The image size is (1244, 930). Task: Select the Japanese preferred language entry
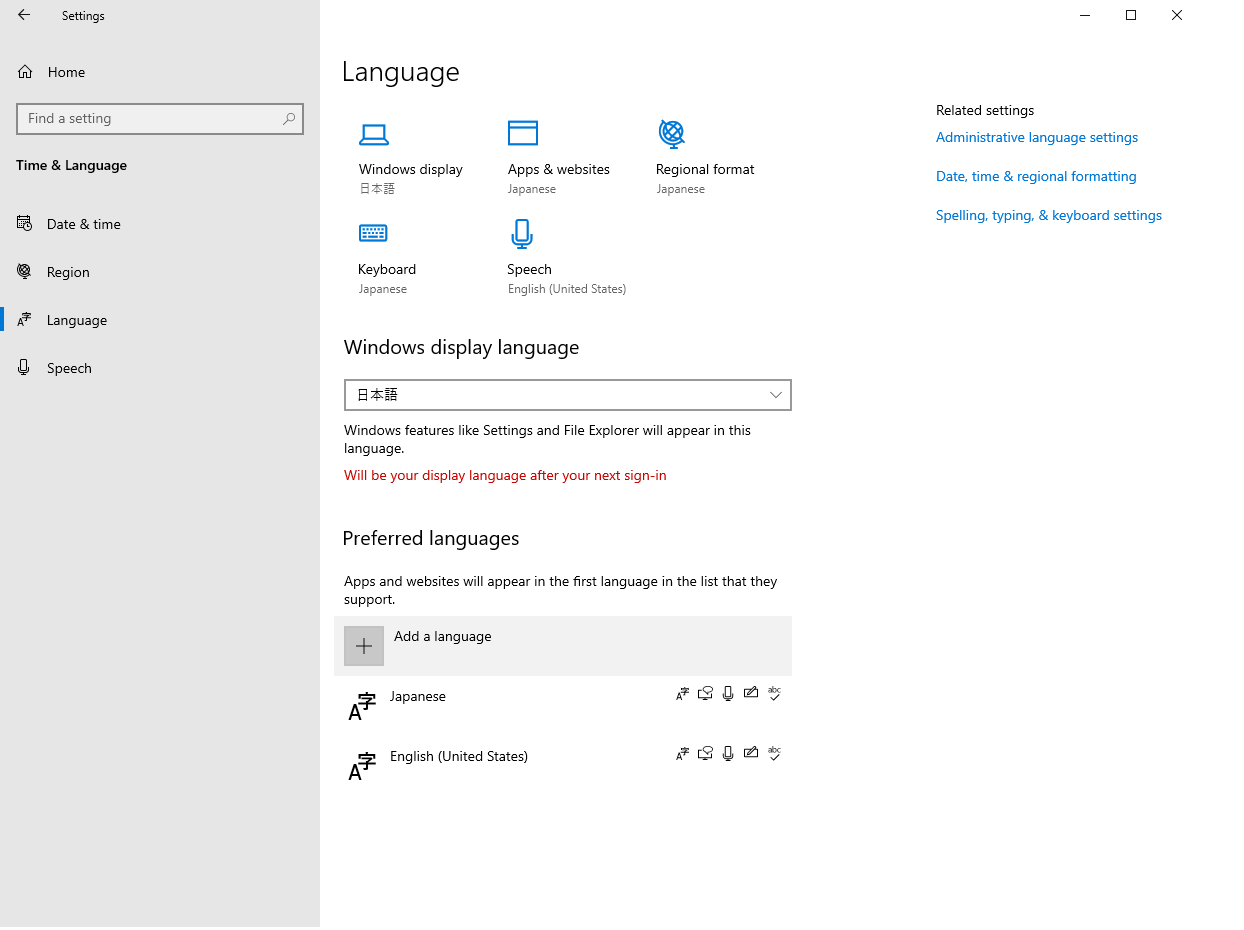(417, 696)
